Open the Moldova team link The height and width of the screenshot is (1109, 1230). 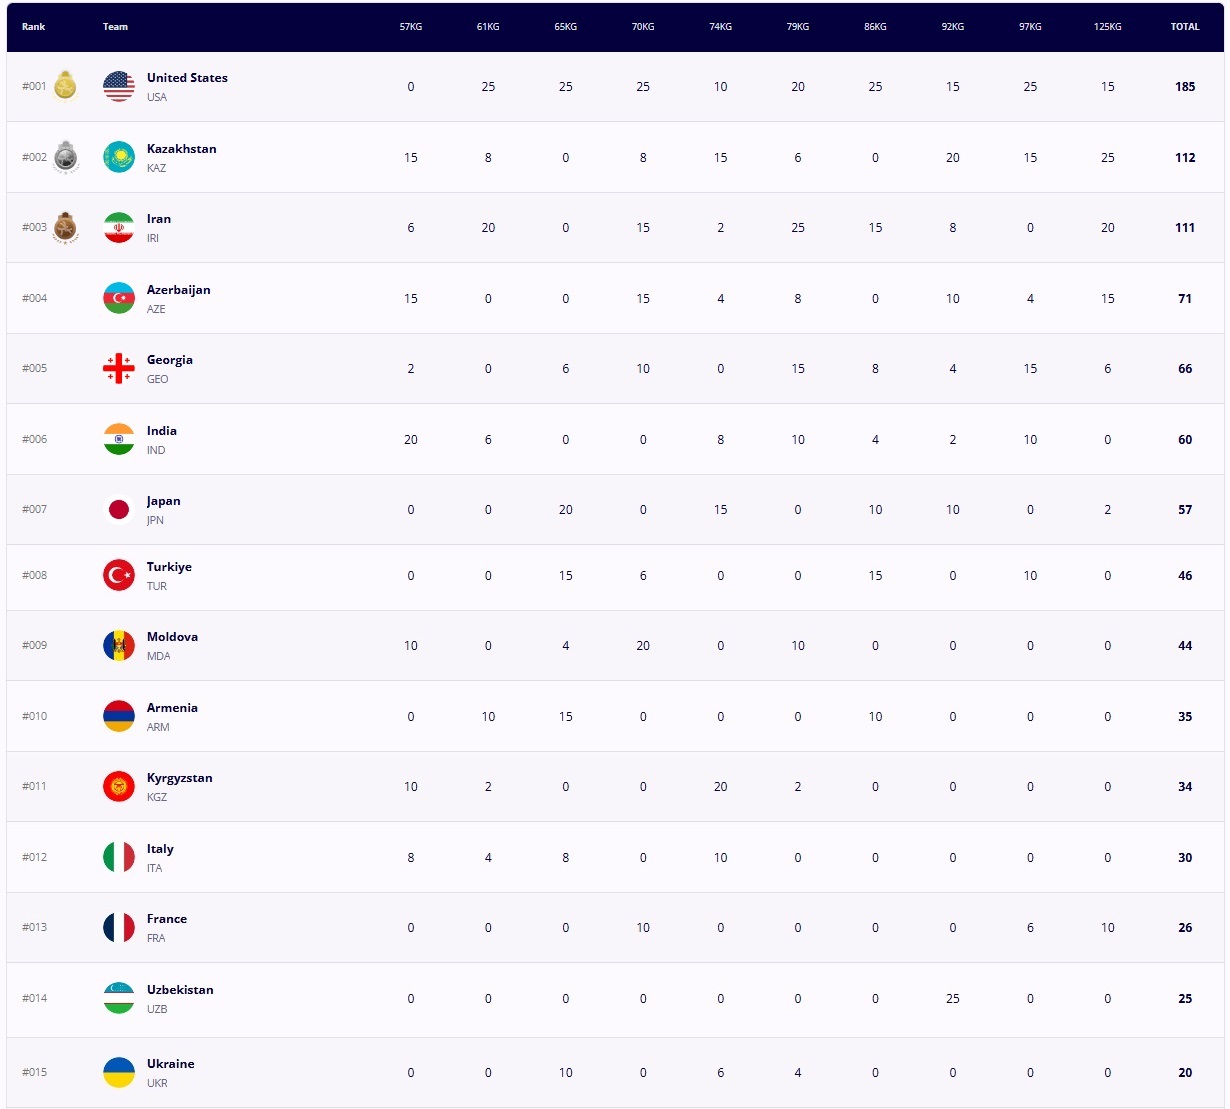pyautogui.click(x=172, y=637)
